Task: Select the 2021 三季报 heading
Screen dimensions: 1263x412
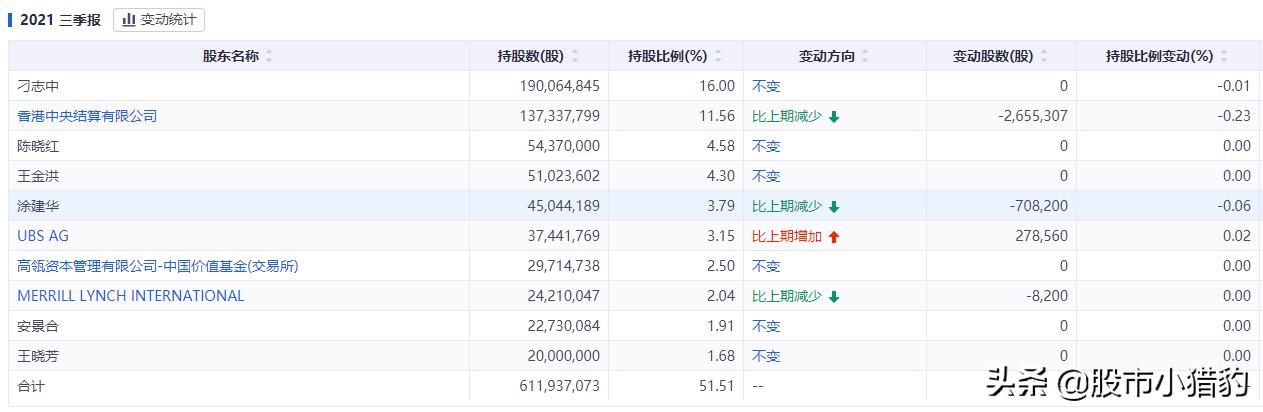Action: tap(59, 19)
